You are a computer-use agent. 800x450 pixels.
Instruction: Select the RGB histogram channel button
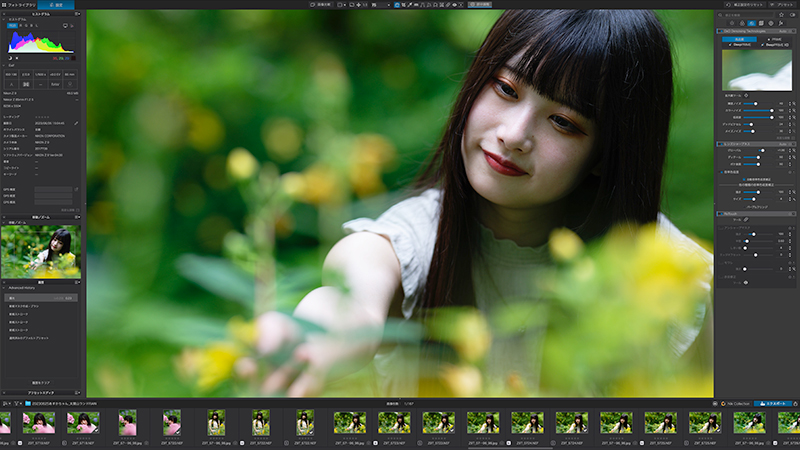click(x=12, y=25)
